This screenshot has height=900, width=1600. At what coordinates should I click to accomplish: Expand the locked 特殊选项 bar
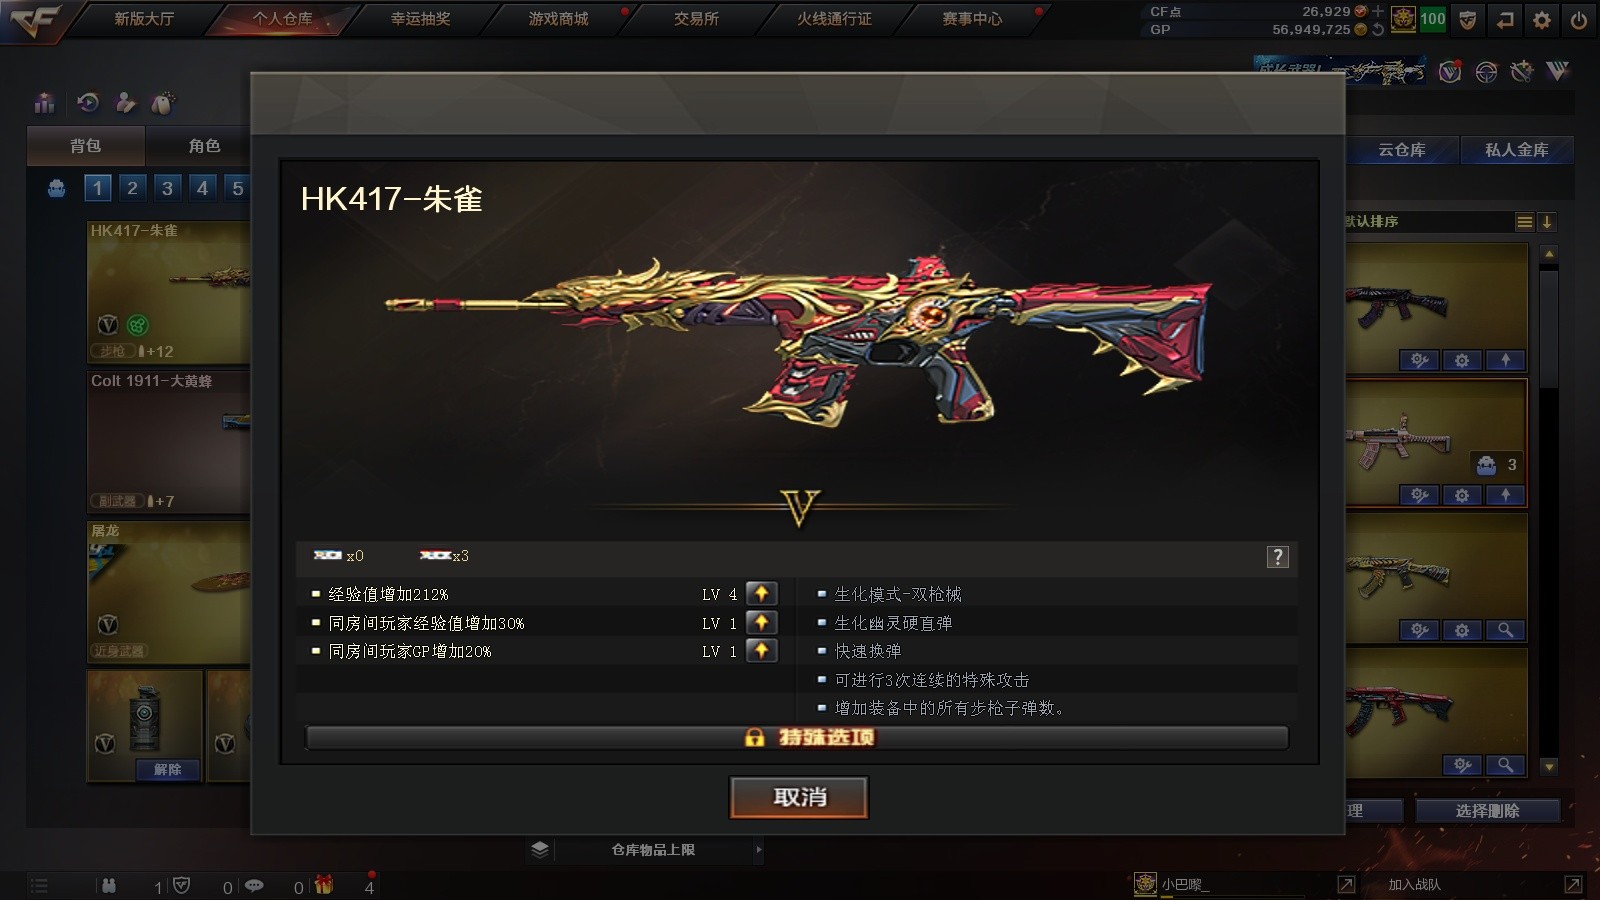[797, 738]
